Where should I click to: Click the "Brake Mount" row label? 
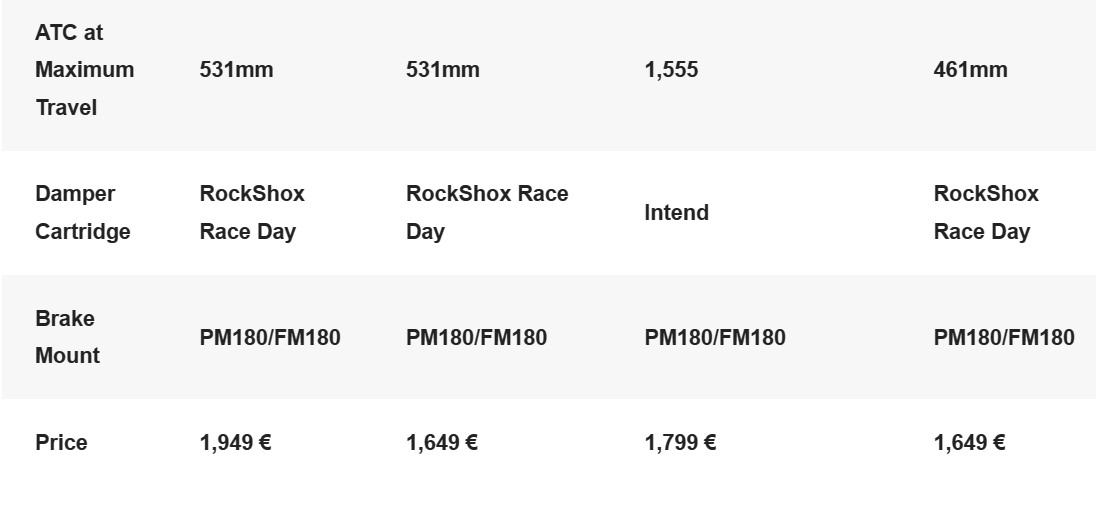[68, 337]
